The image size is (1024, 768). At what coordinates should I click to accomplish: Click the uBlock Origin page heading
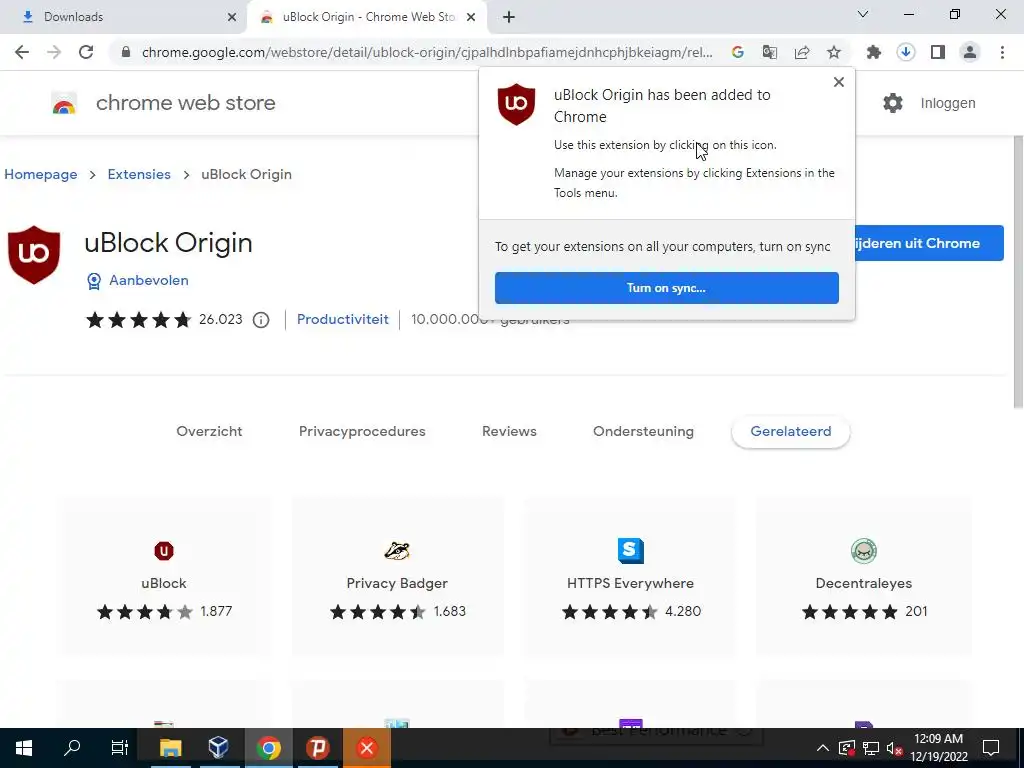point(168,243)
